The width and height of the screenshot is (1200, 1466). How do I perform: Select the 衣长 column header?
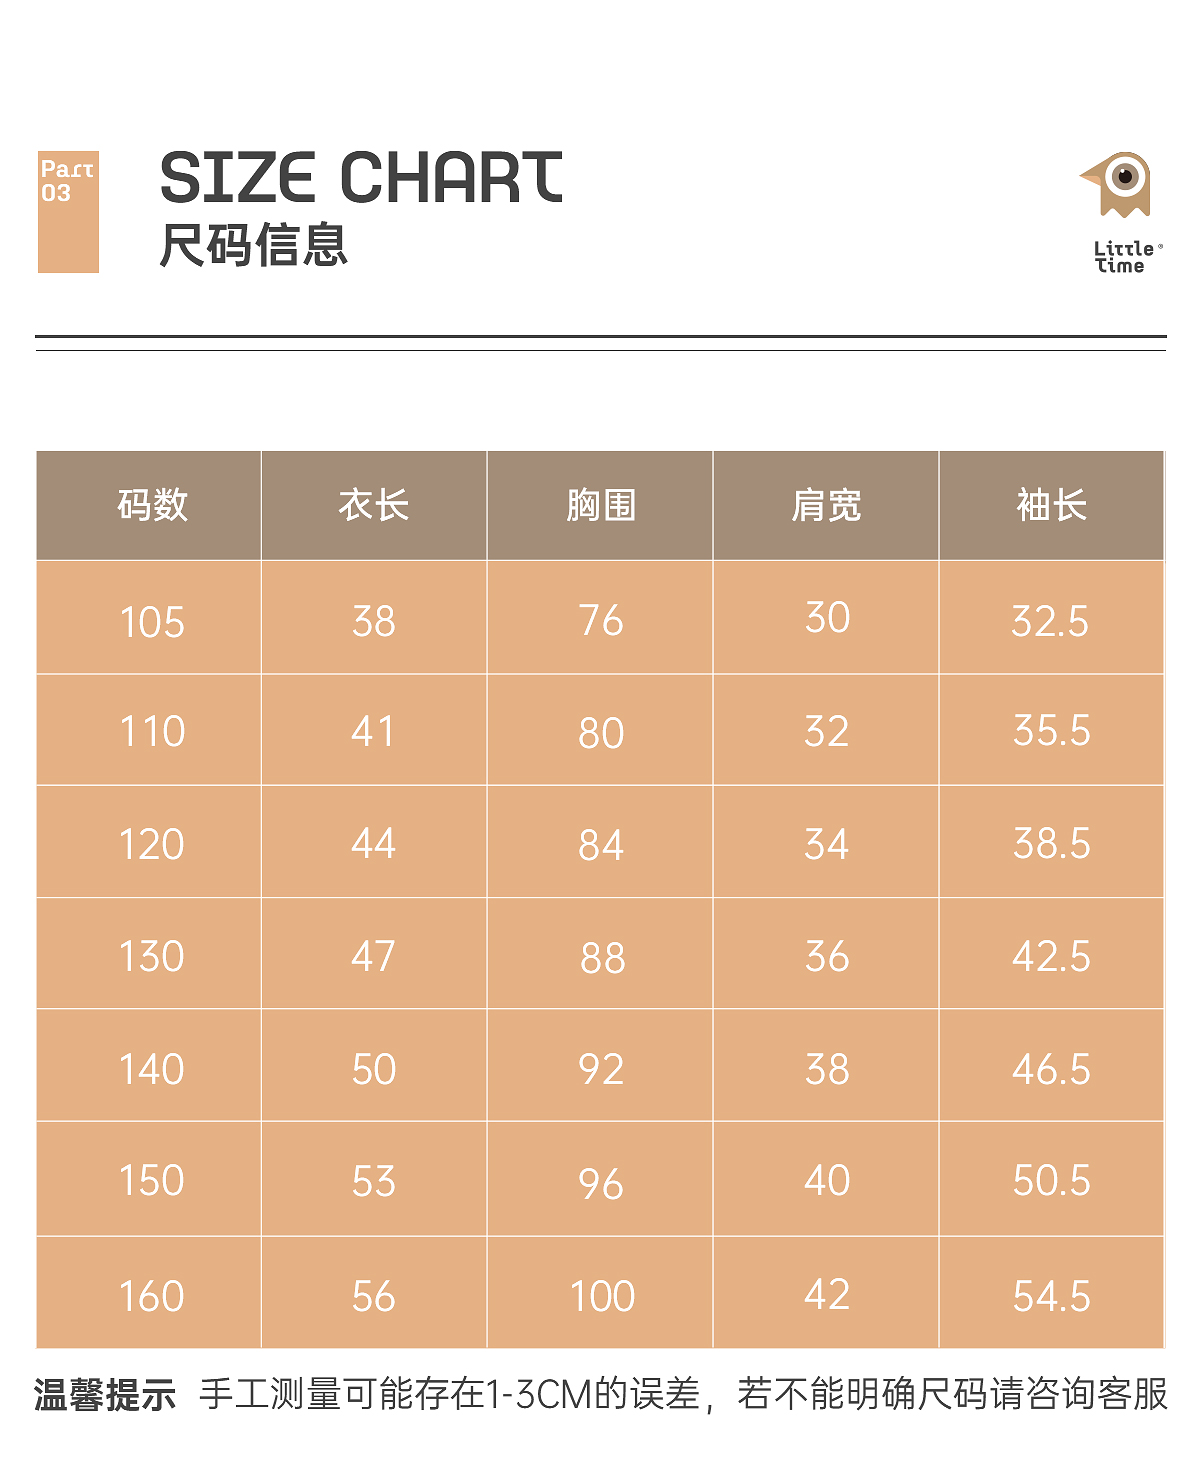tap(374, 505)
